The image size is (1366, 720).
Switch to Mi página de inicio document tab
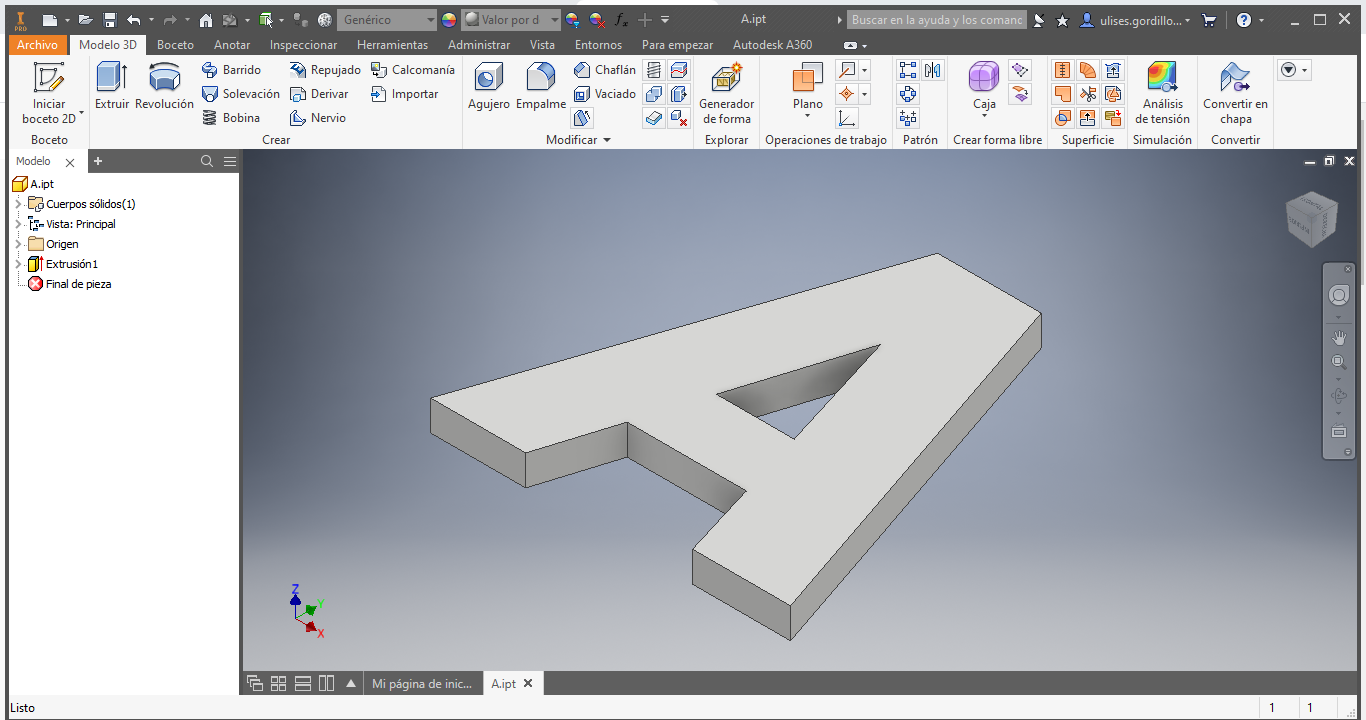[422, 684]
